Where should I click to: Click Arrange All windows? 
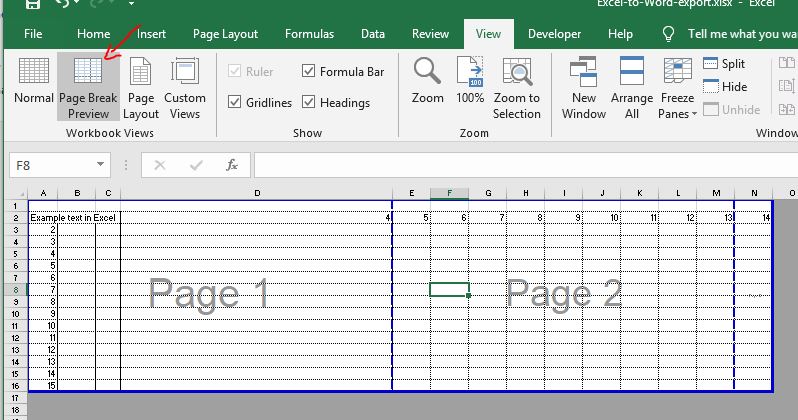coord(632,88)
